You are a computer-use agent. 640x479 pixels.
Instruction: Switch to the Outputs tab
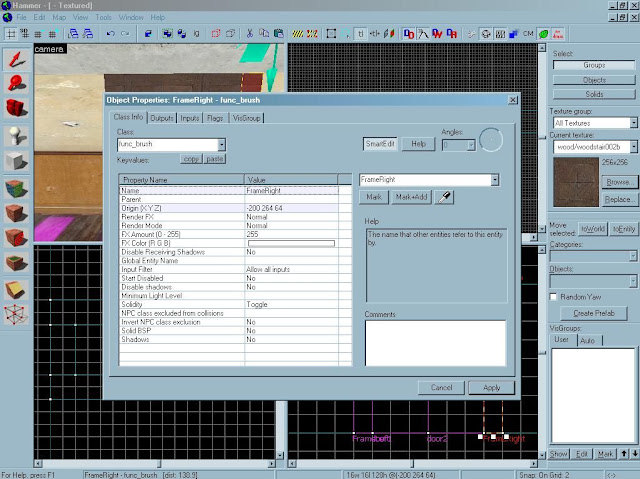coord(163,118)
